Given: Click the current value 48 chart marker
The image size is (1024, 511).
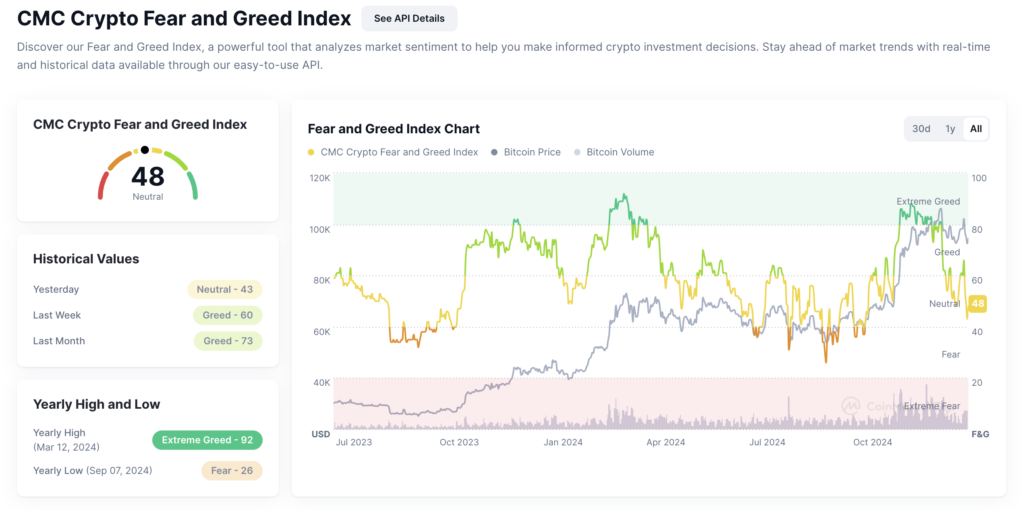Looking at the screenshot, I should [x=977, y=304].
